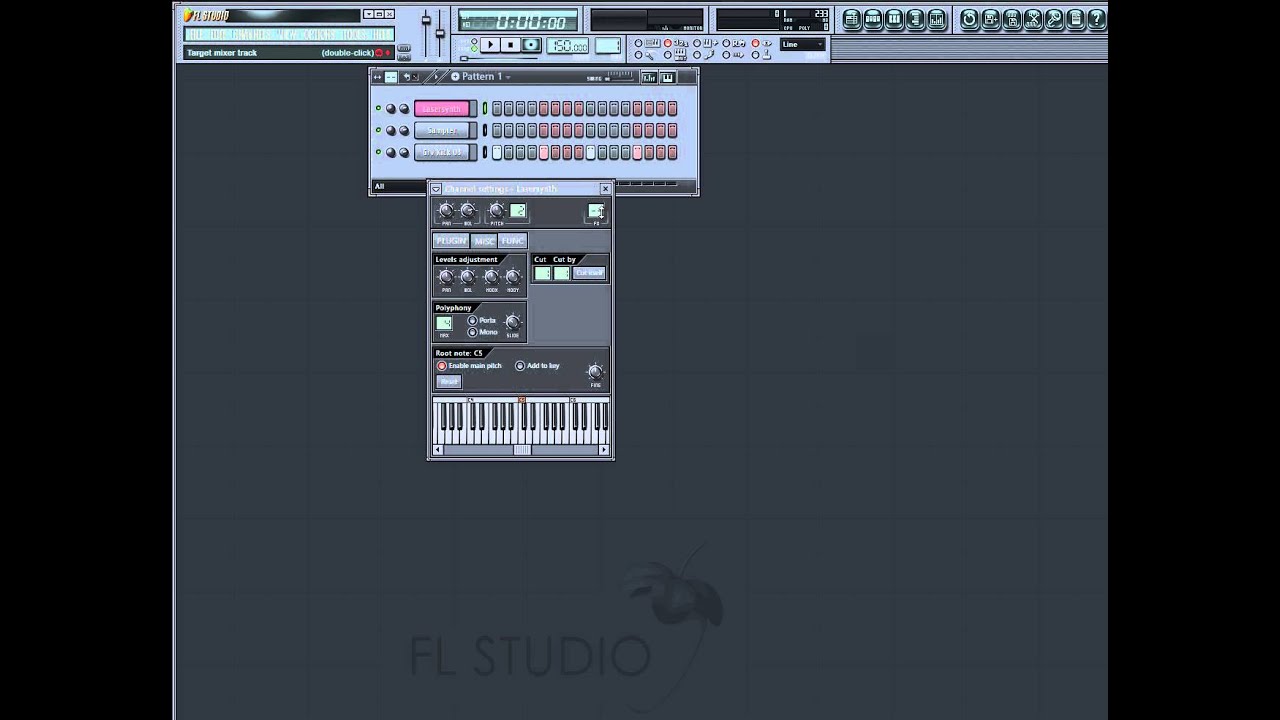This screenshot has width=1280, height=720.
Task: Click the Undo history circular arrow icon
Action: tap(969, 19)
